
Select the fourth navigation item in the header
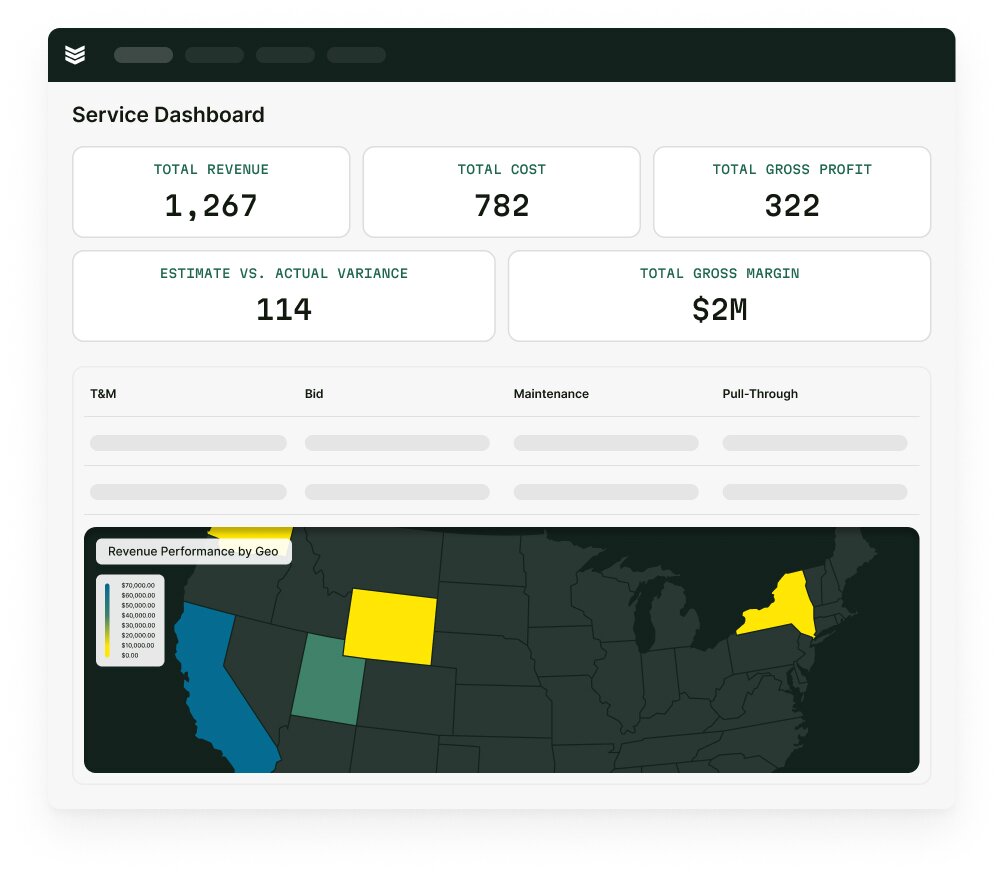click(x=356, y=55)
